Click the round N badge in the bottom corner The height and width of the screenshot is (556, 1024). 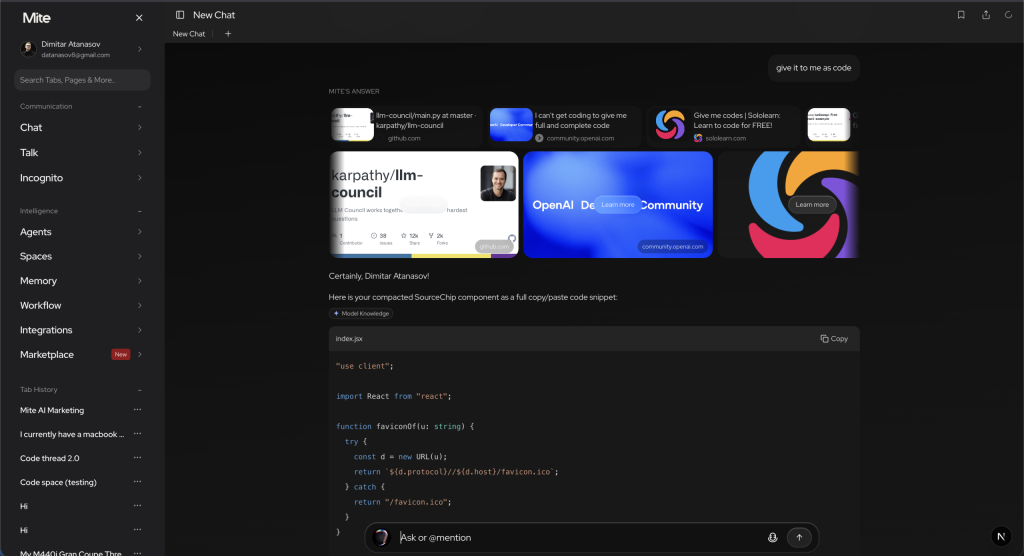point(1000,536)
